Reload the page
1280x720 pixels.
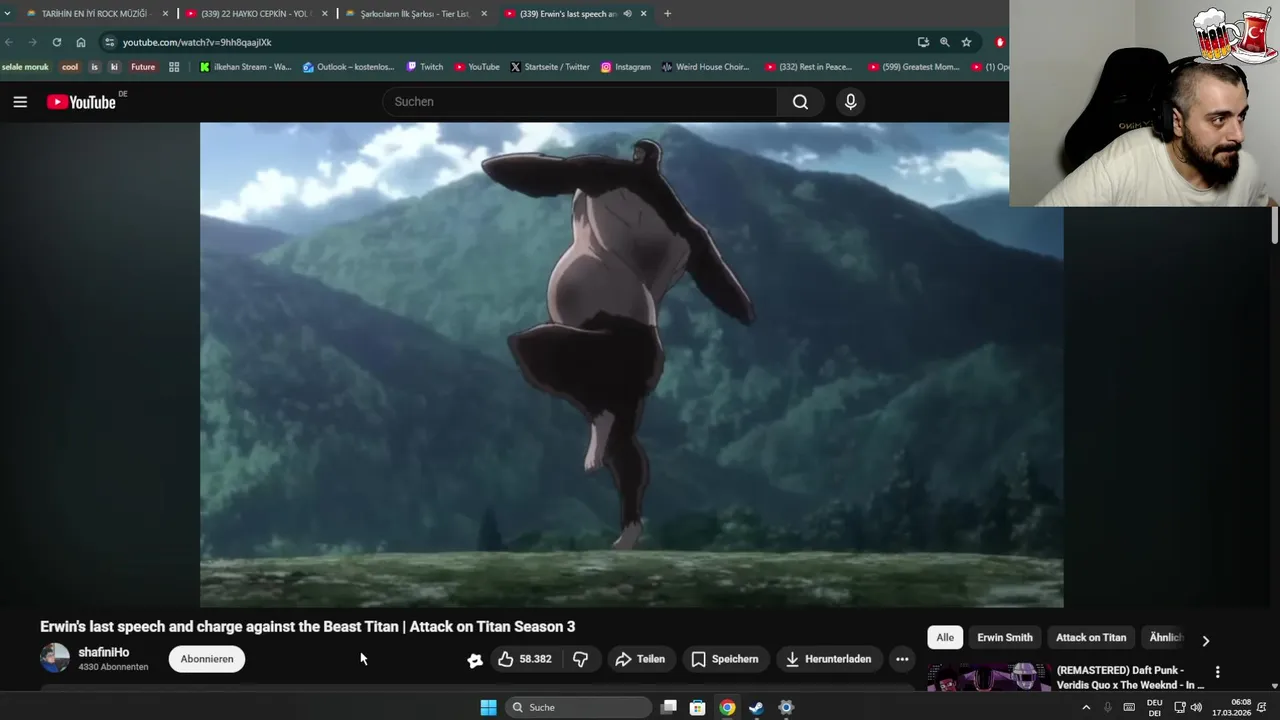click(57, 42)
